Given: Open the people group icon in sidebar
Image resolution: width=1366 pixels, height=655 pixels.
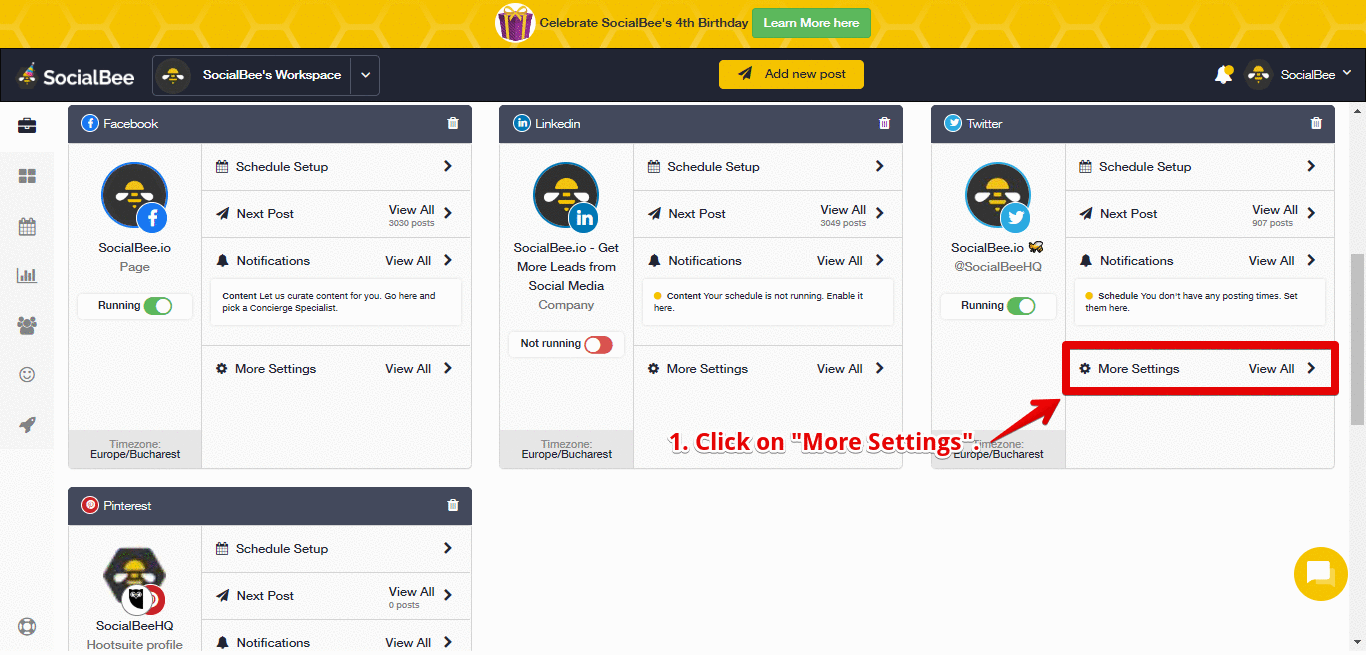Looking at the screenshot, I should point(27,325).
